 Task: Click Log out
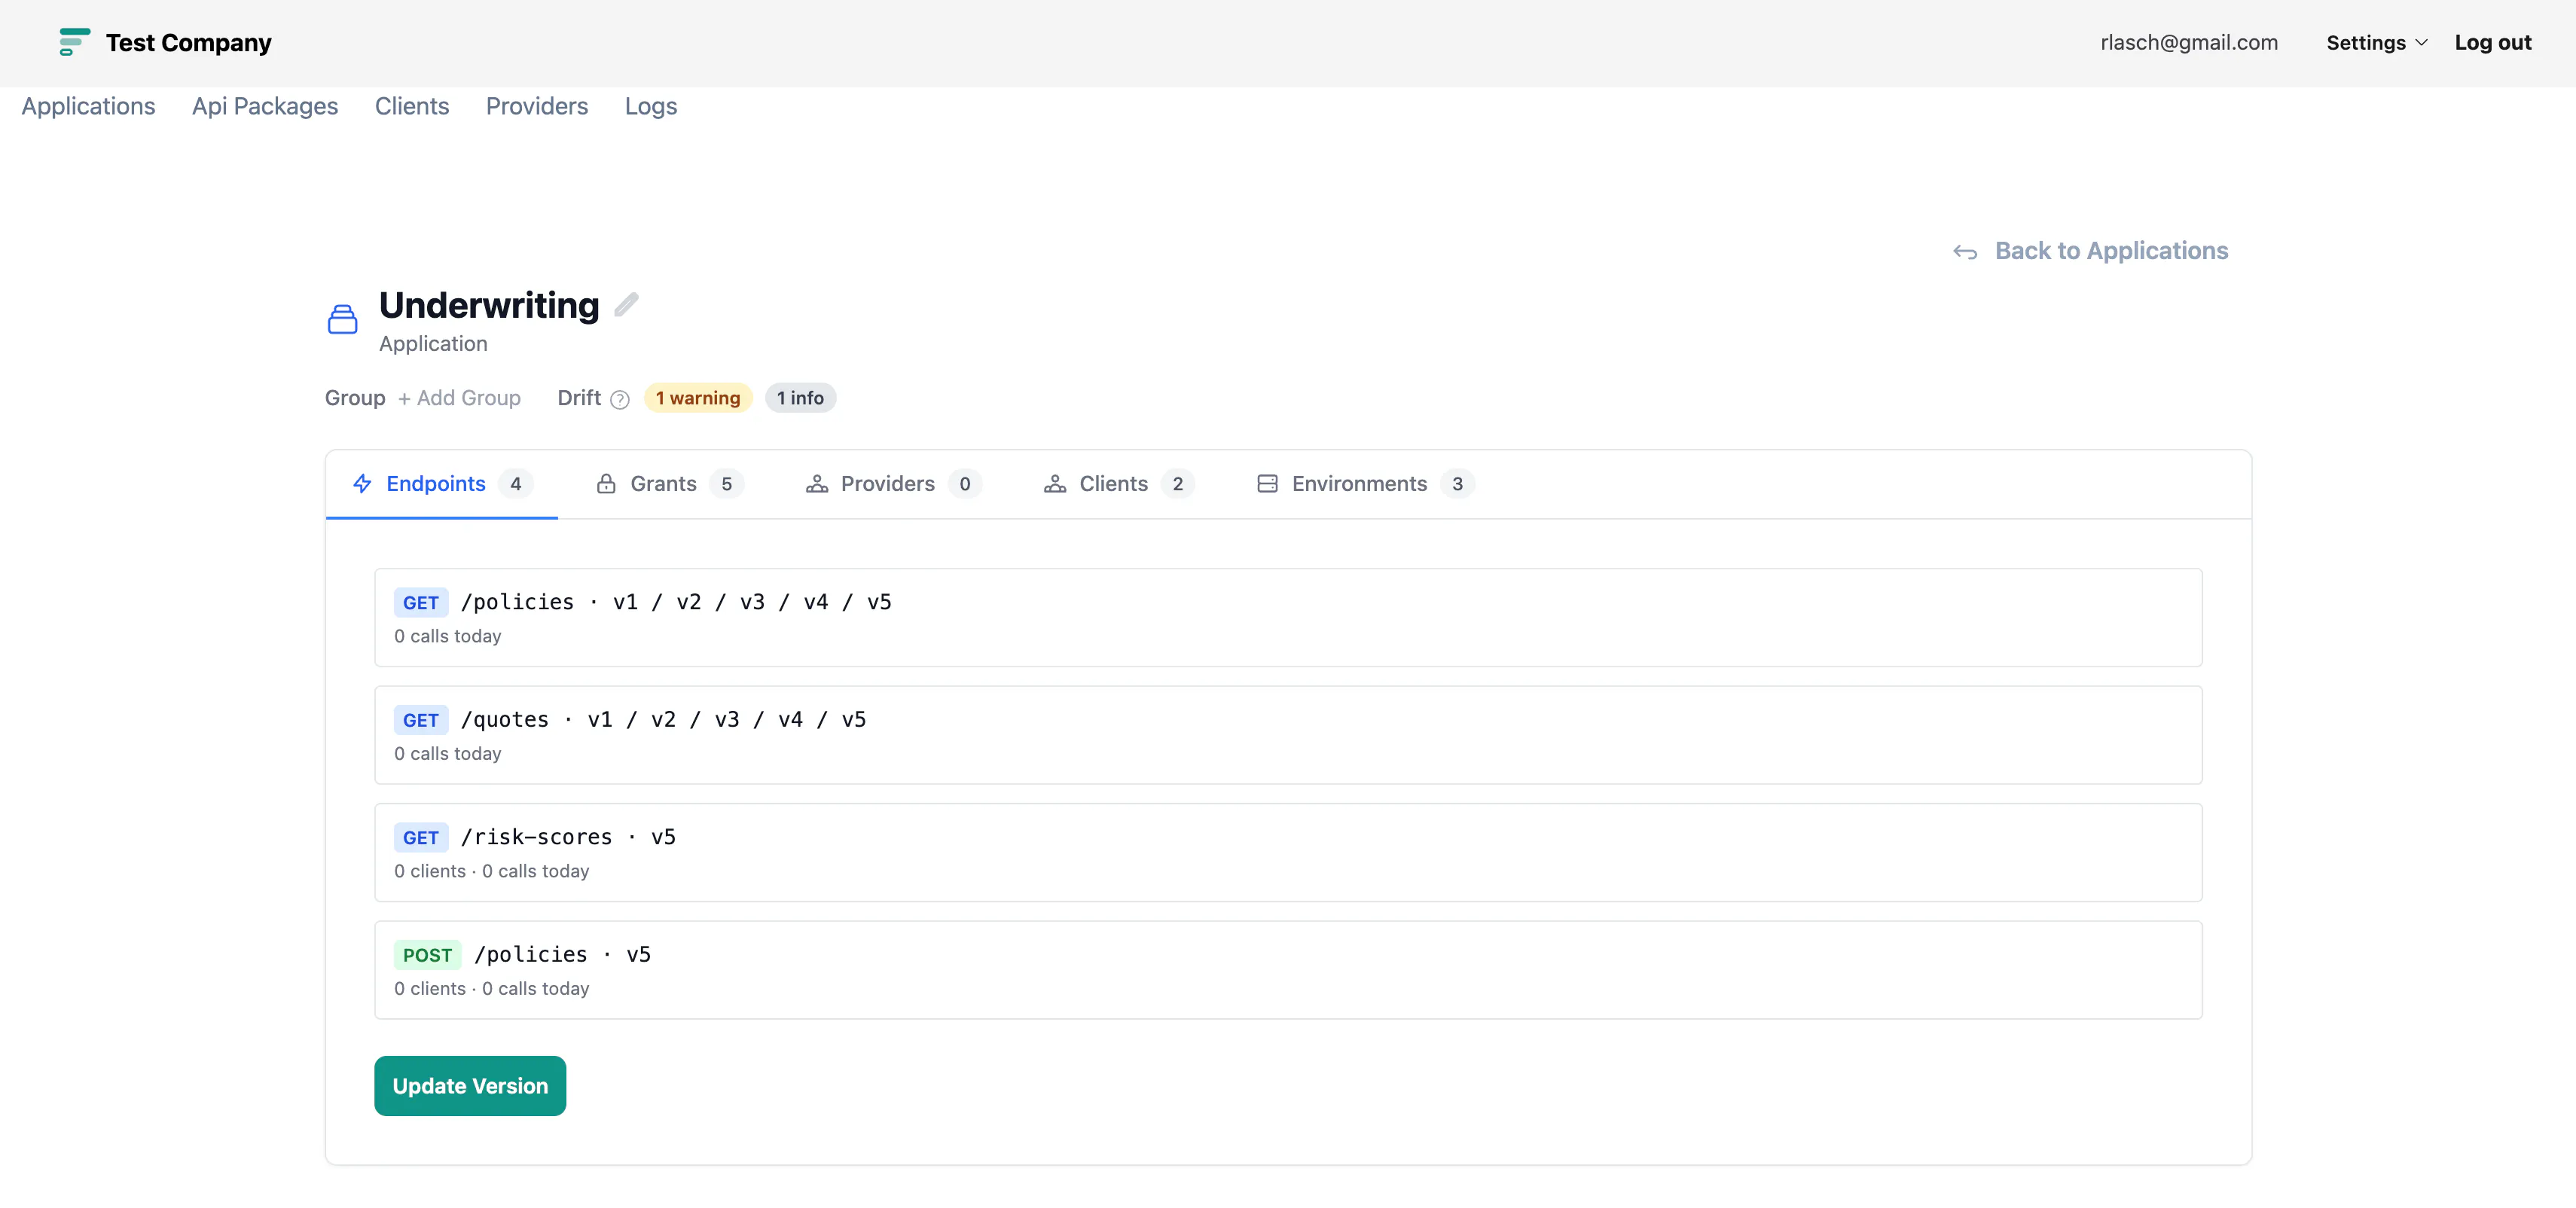pos(2493,43)
